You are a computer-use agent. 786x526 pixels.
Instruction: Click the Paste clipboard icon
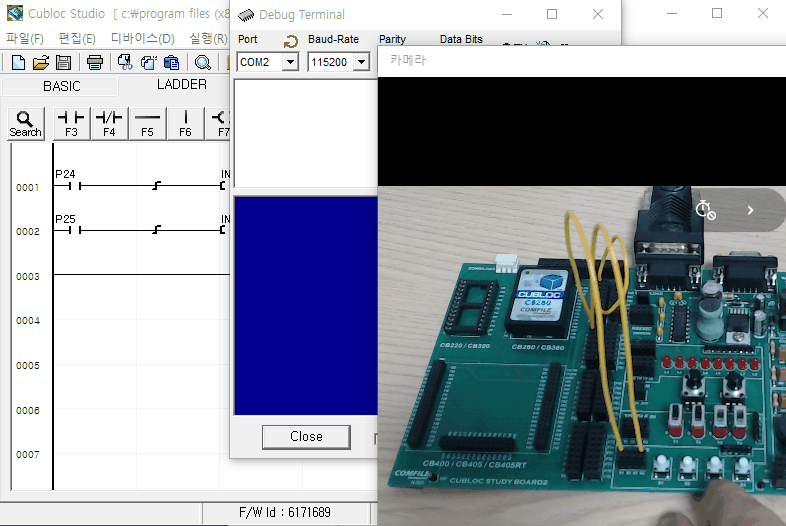tap(171, 62)
